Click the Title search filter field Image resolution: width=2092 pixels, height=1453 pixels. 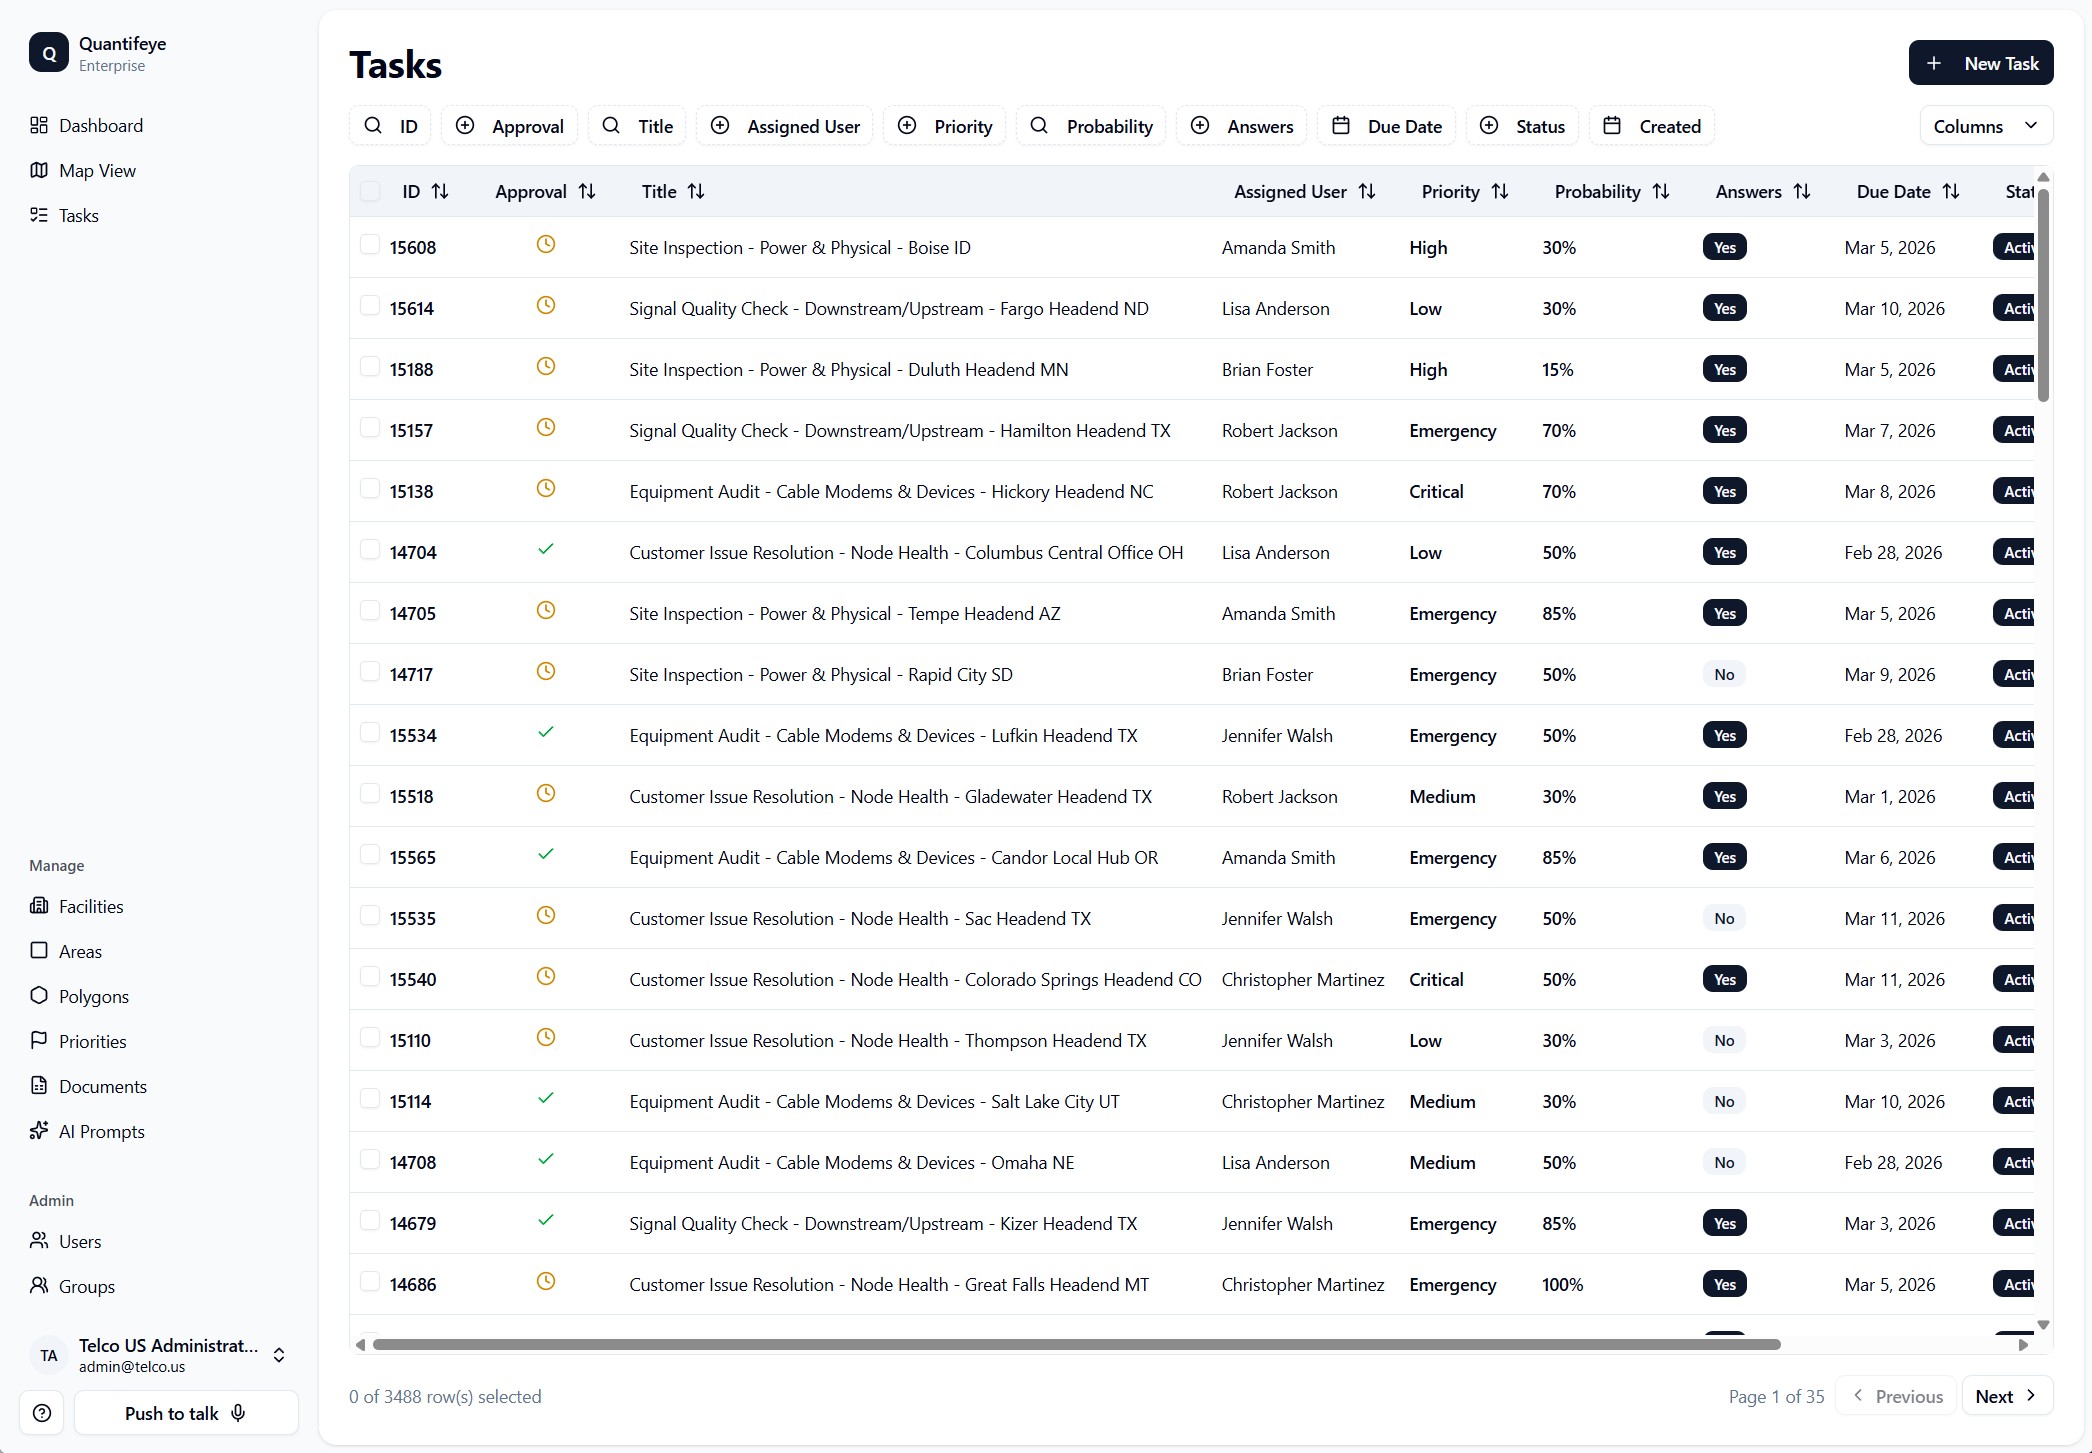tap(637, 126)
